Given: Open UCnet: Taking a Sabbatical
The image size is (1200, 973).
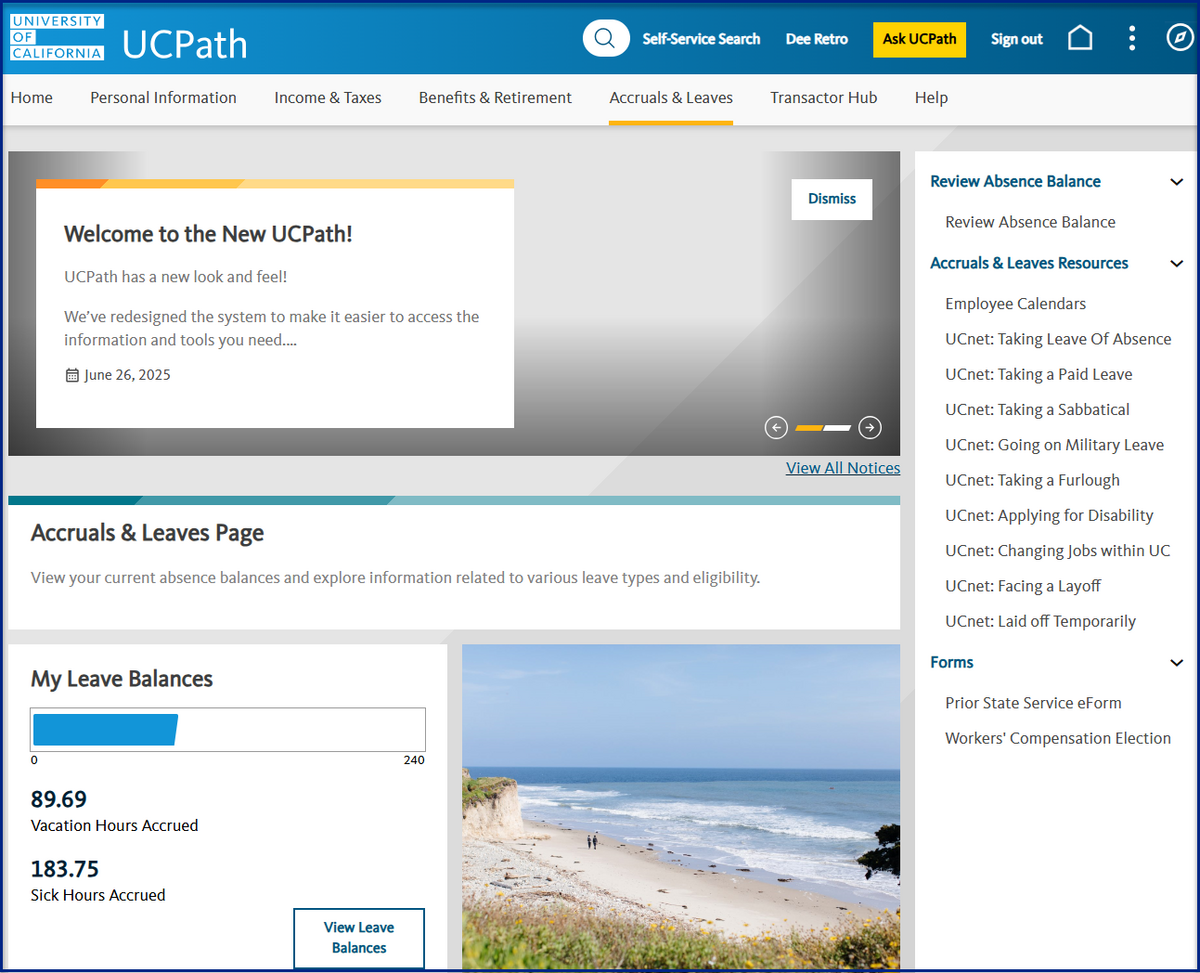Looking at the screenshot, I should [1037, 410].
